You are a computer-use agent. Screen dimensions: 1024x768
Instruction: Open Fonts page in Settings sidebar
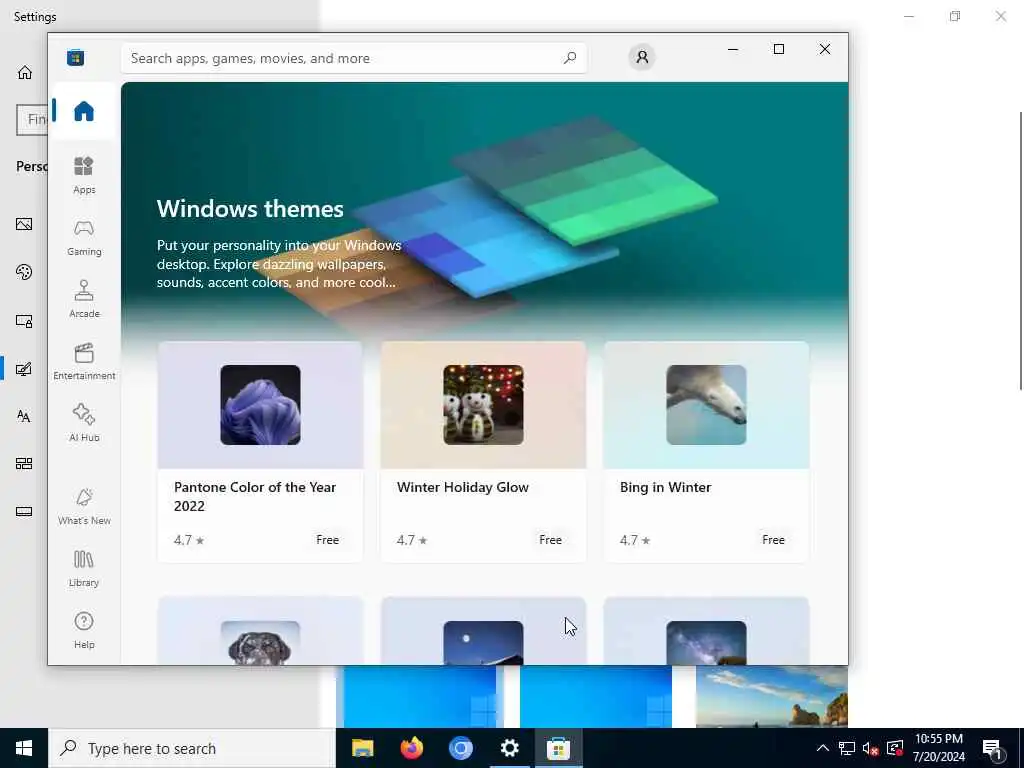[x=24, y=416]
